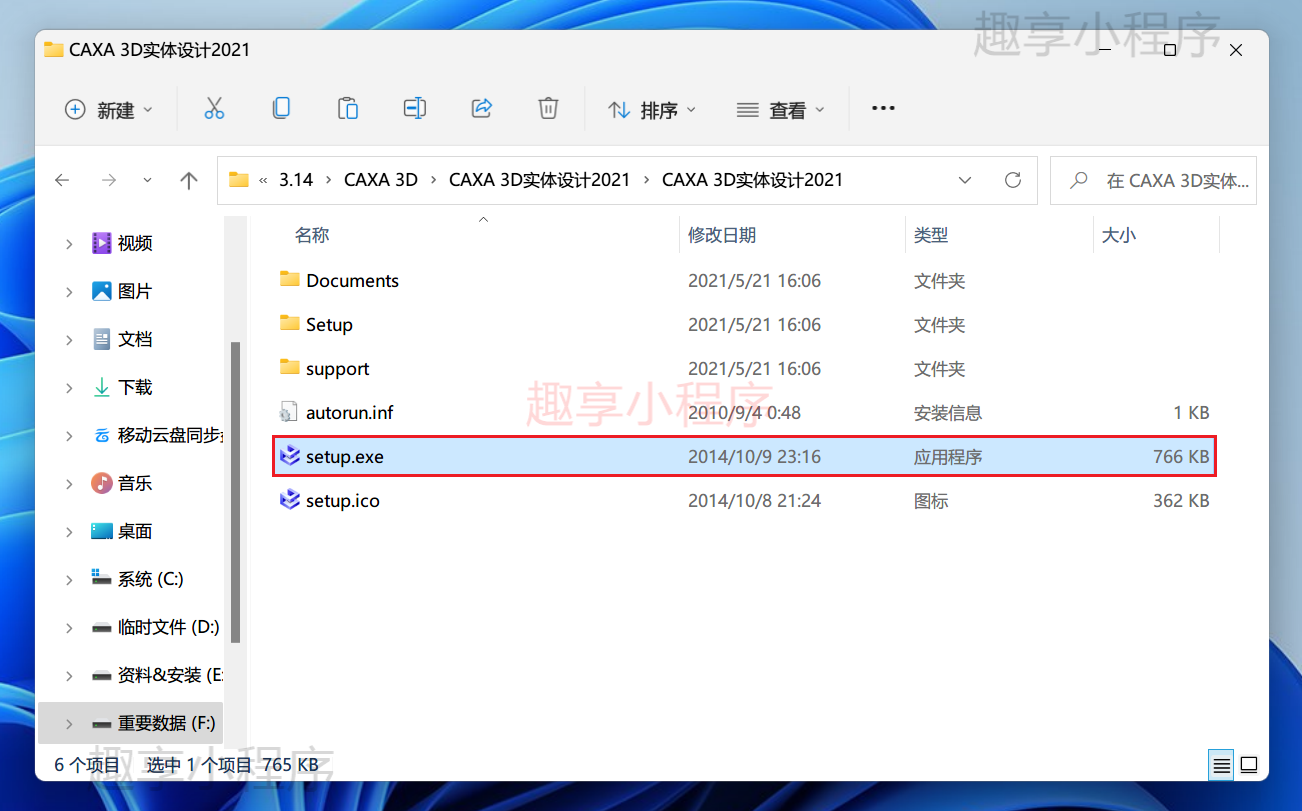The width and height of the screenshot is (1302, 811).
Task: Refresh the current folder view
Action: click(x=1013, y=180)
